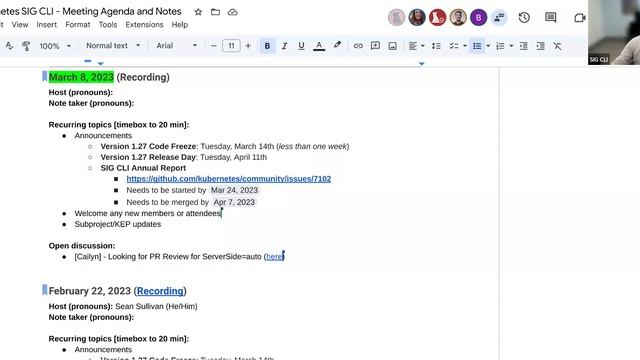Toggle underline formatting

point(301,46)
